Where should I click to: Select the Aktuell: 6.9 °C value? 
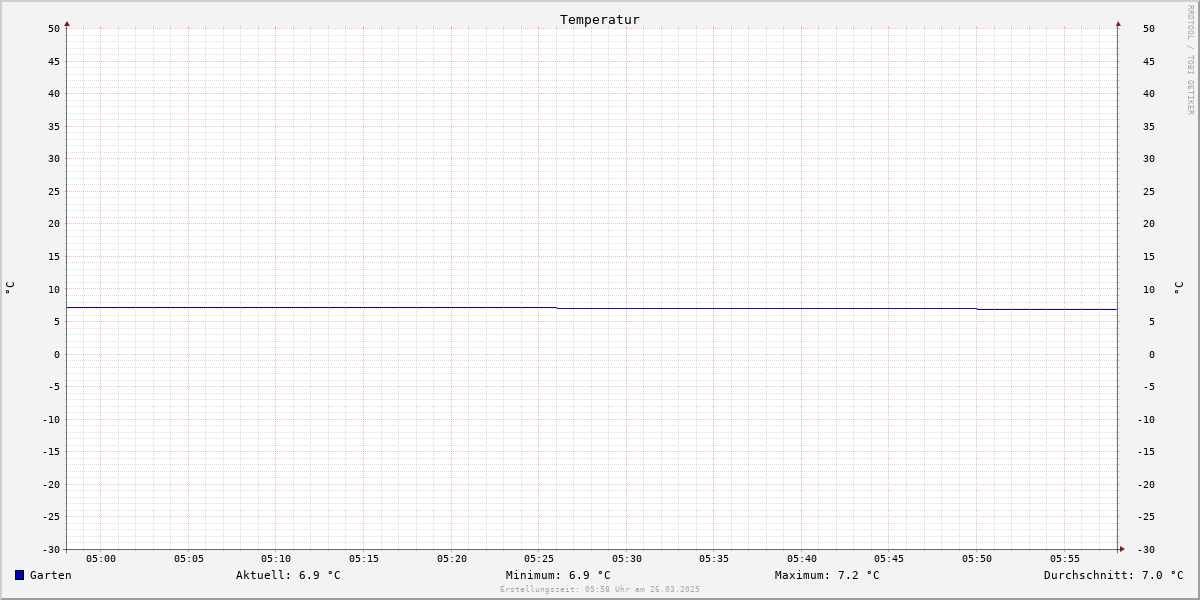click(288, 575)
